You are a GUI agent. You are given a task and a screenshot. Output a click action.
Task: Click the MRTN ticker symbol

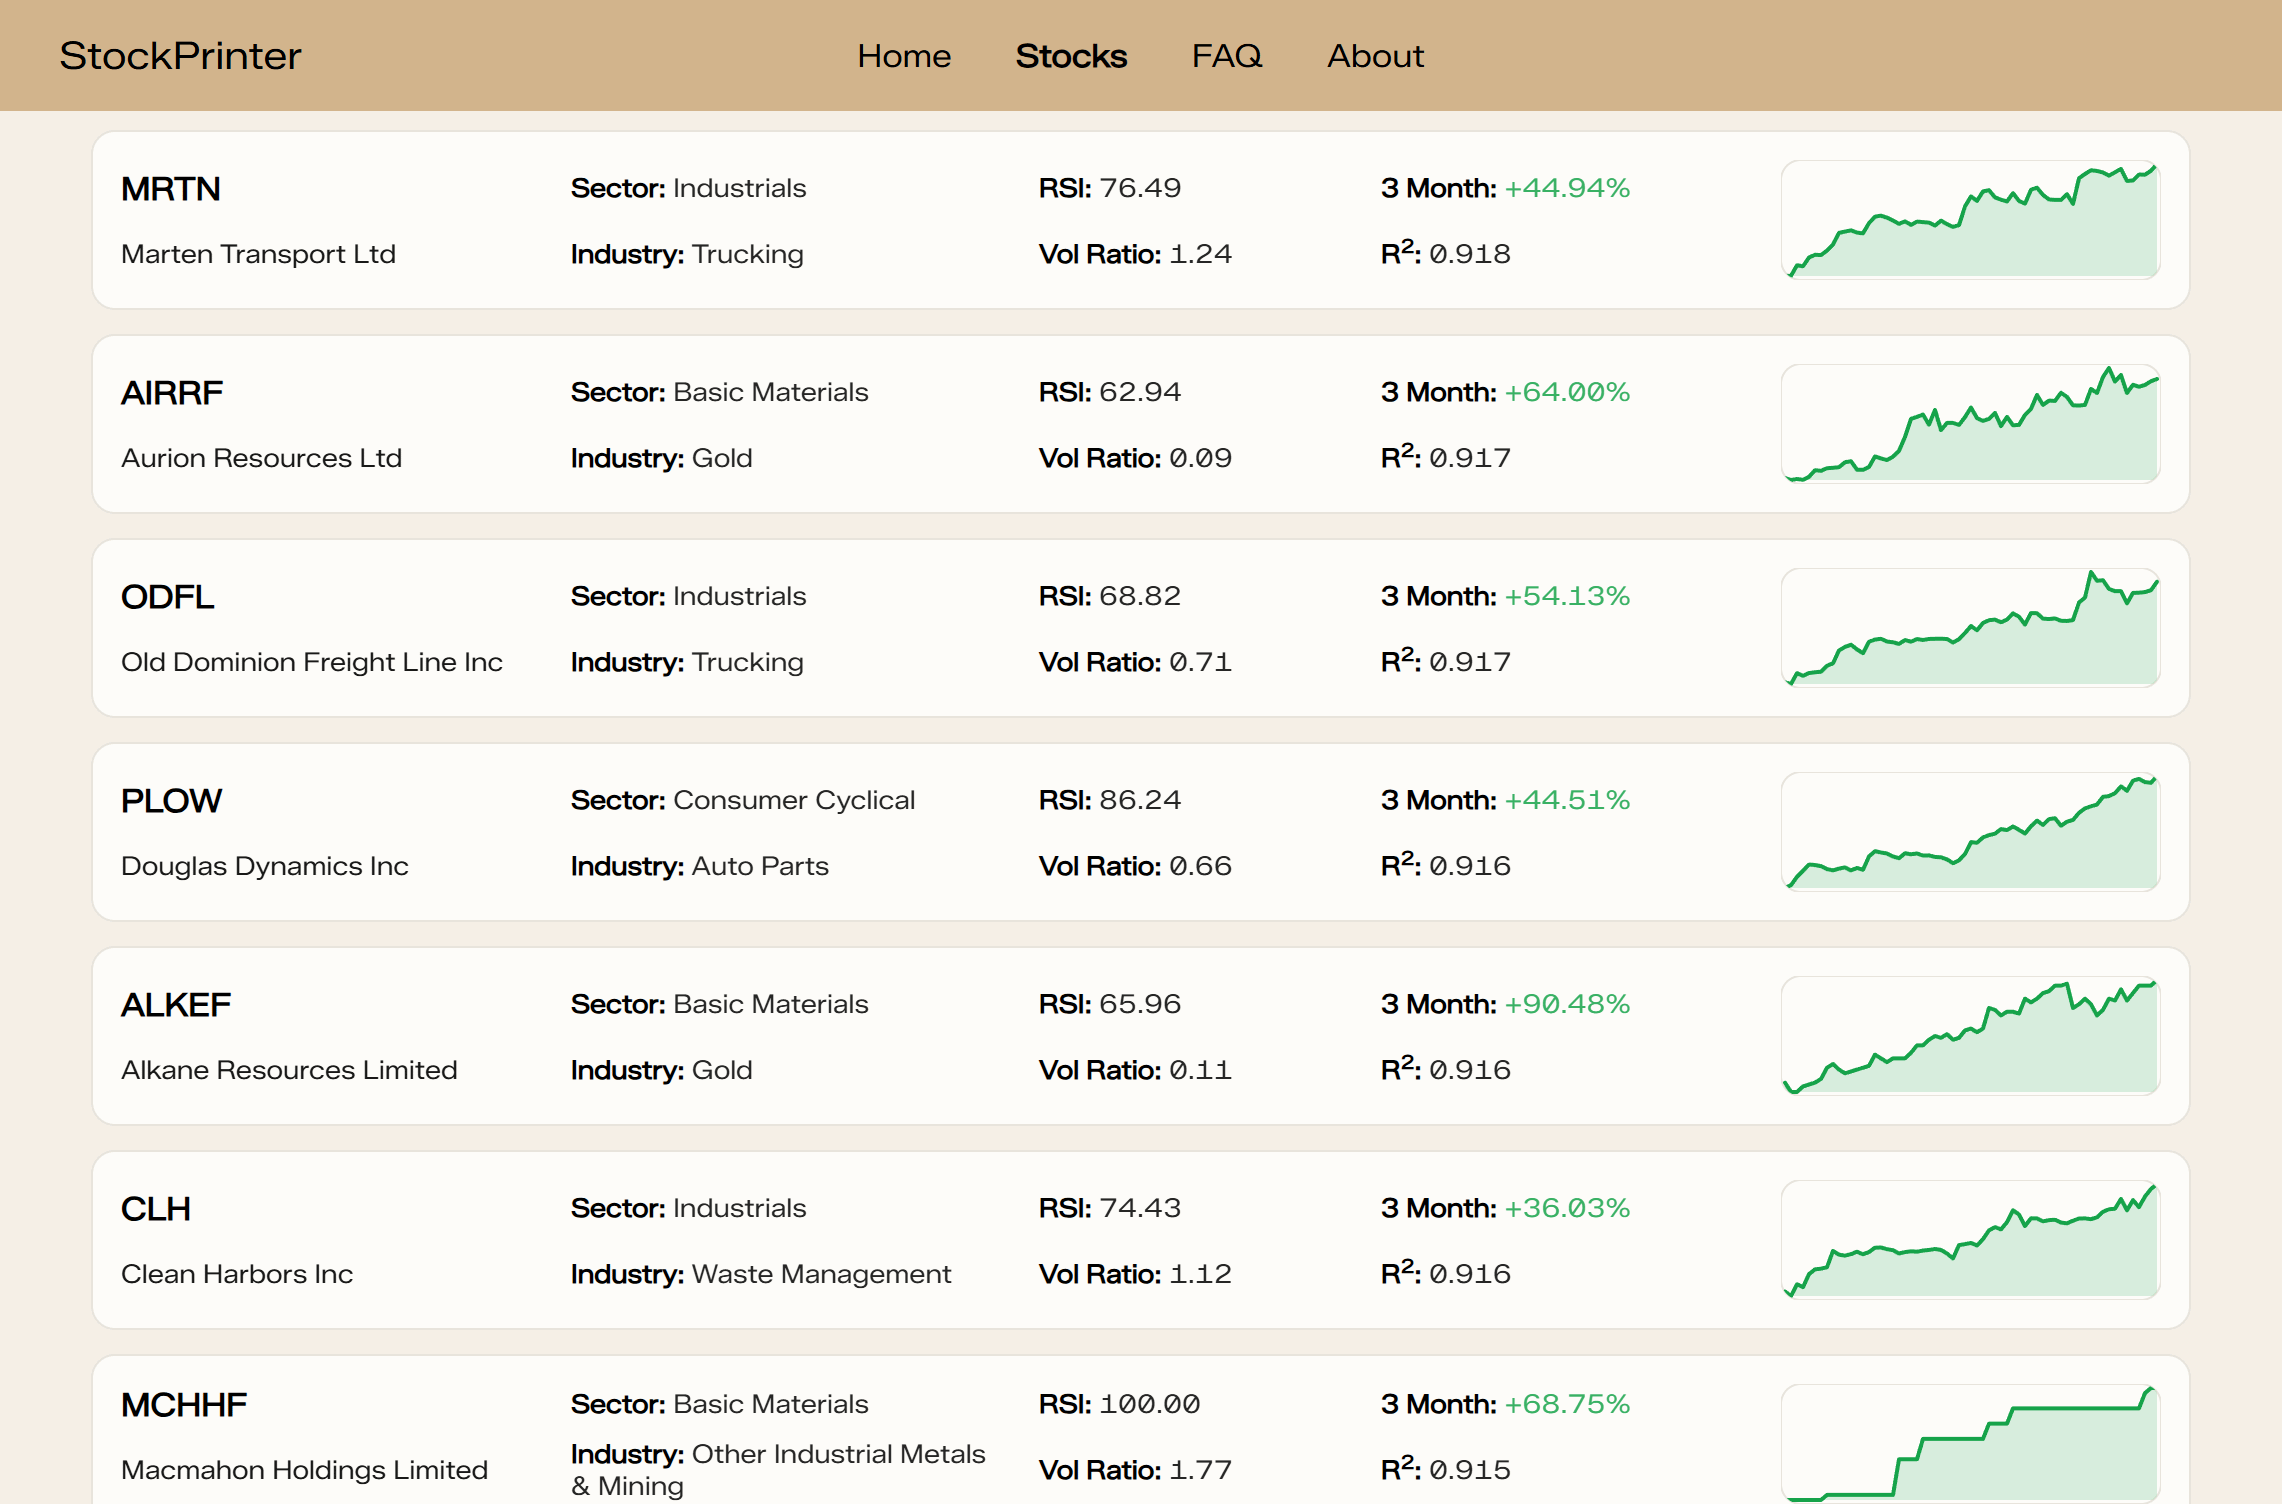click(x=171, y=189)
